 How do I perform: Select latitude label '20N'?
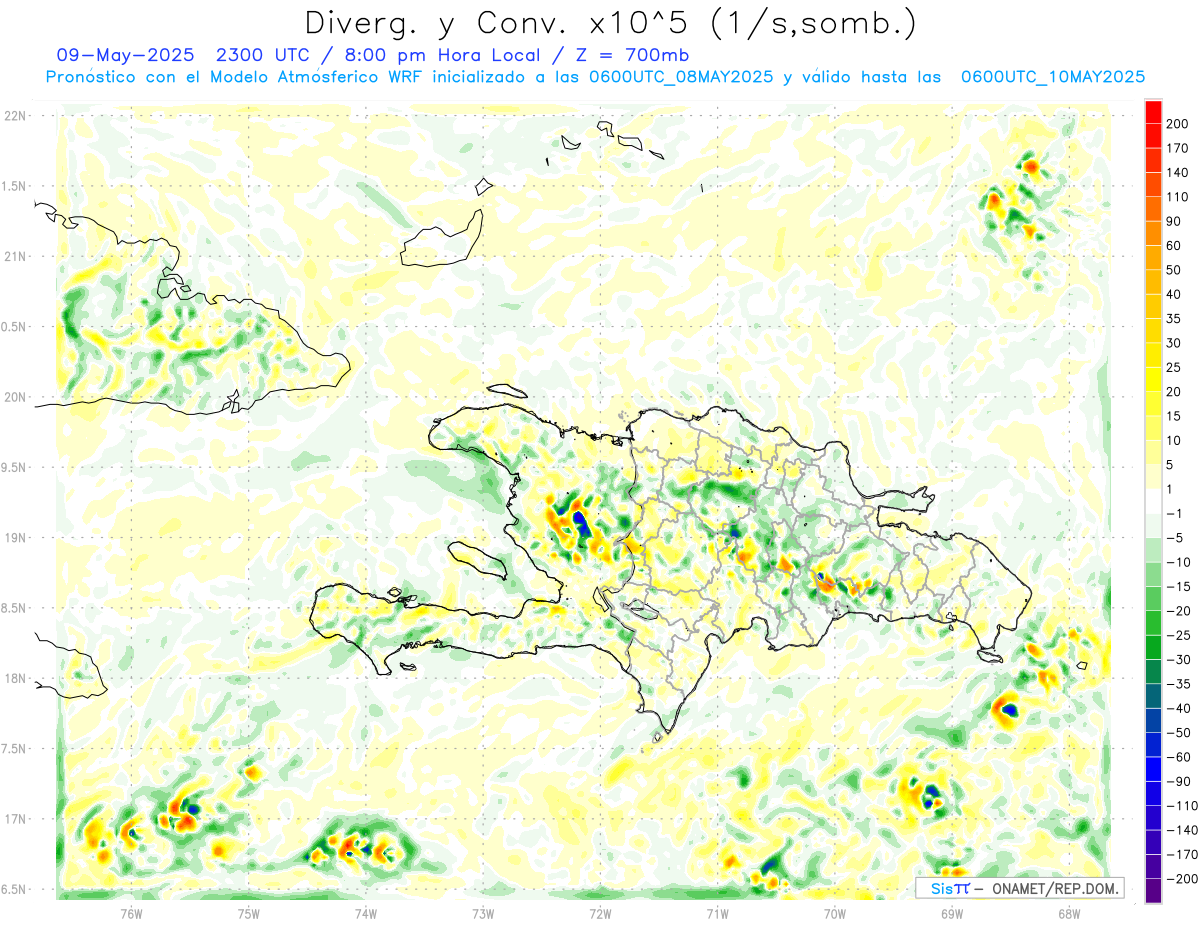point(16,397)
